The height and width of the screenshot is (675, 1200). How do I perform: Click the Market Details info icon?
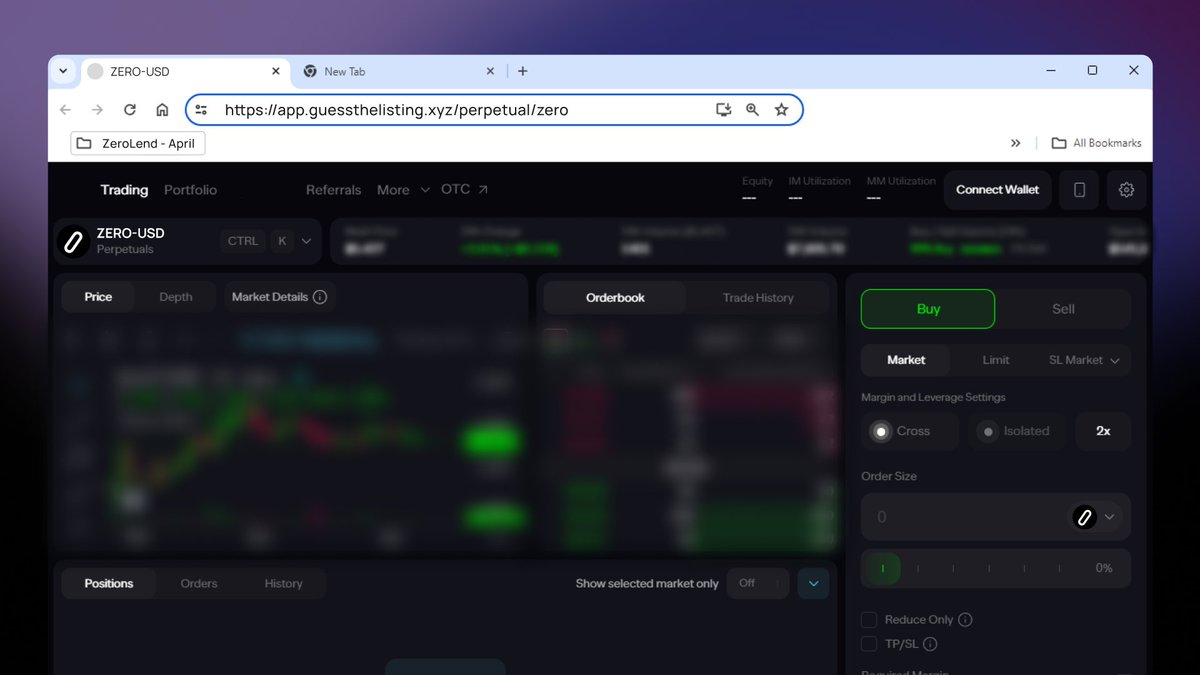318,296
